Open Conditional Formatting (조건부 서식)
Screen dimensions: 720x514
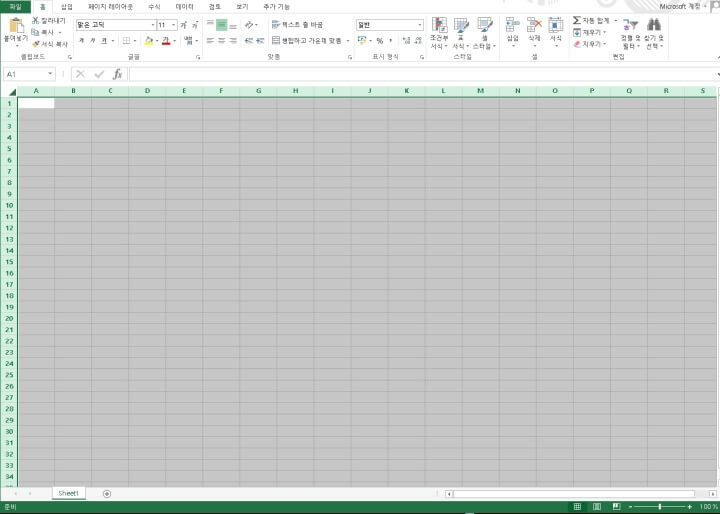(x=439, y=34)
